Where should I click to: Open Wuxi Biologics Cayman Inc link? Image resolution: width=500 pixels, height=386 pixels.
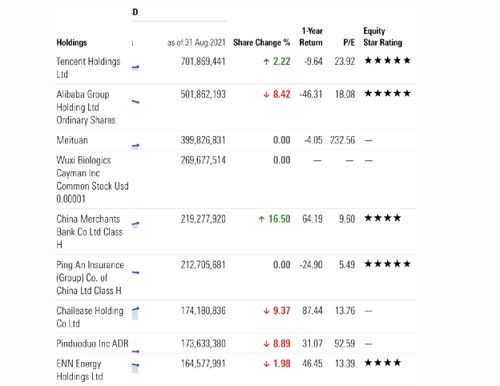pyautogui.click(x=92, y=179)
